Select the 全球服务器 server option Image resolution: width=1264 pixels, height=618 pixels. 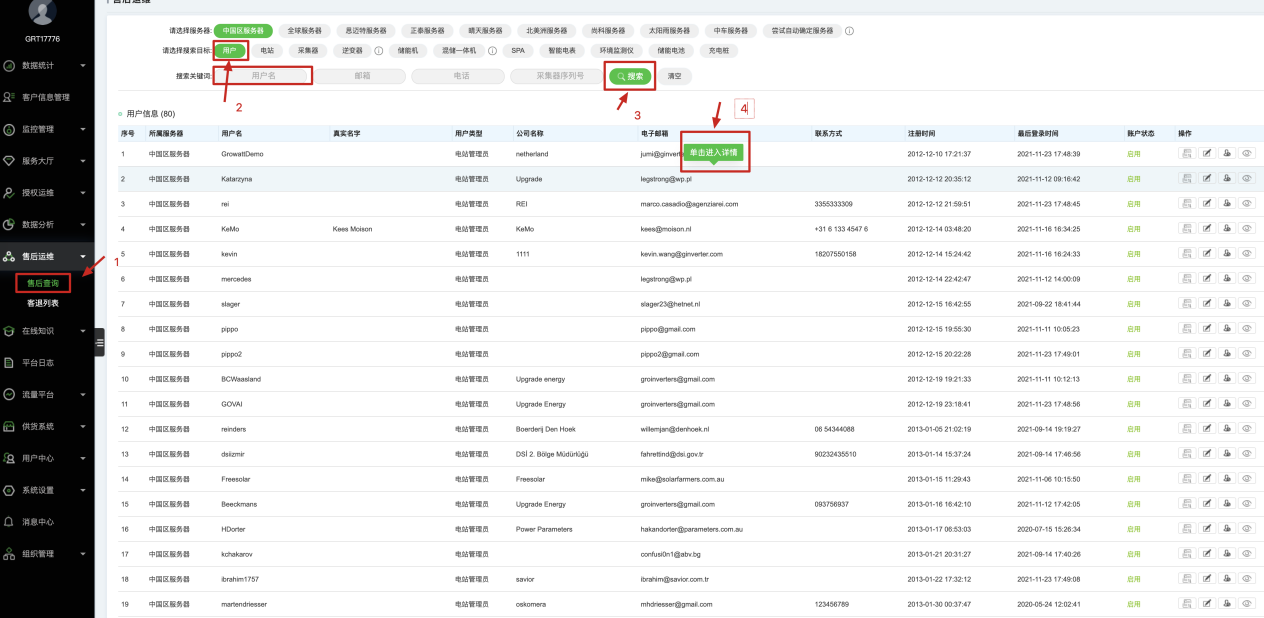[305, 31]
